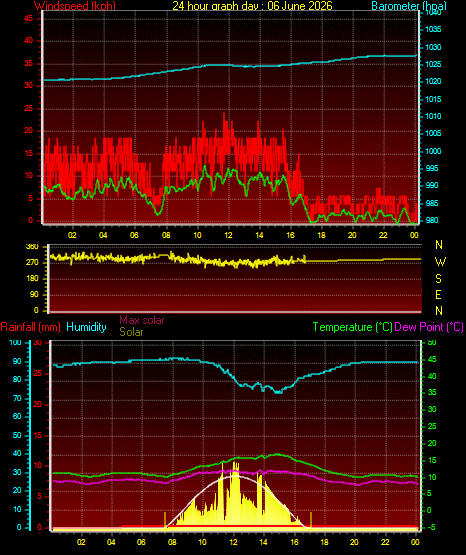Screen dimensions: 466x555
Task: Click the 980 barometer axis label
Action: click(432, 220)
